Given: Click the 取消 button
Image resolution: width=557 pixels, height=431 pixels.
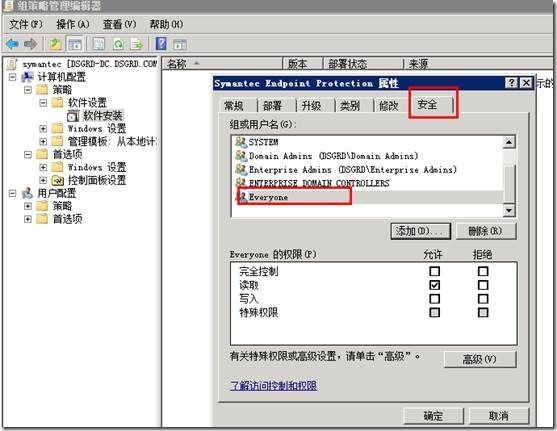Looking at the screenshot, I should (x=499, y=416).
